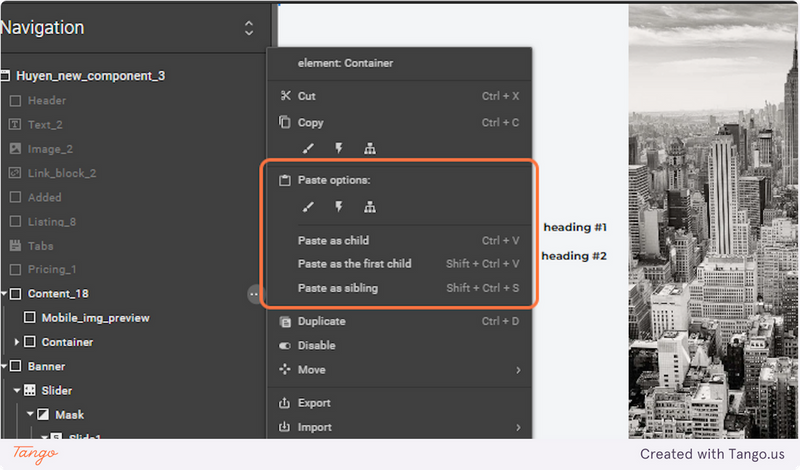The width and height of the screenshot is (800, 470).
Task: Click the Mask element icon
Action: click(43, 414)
